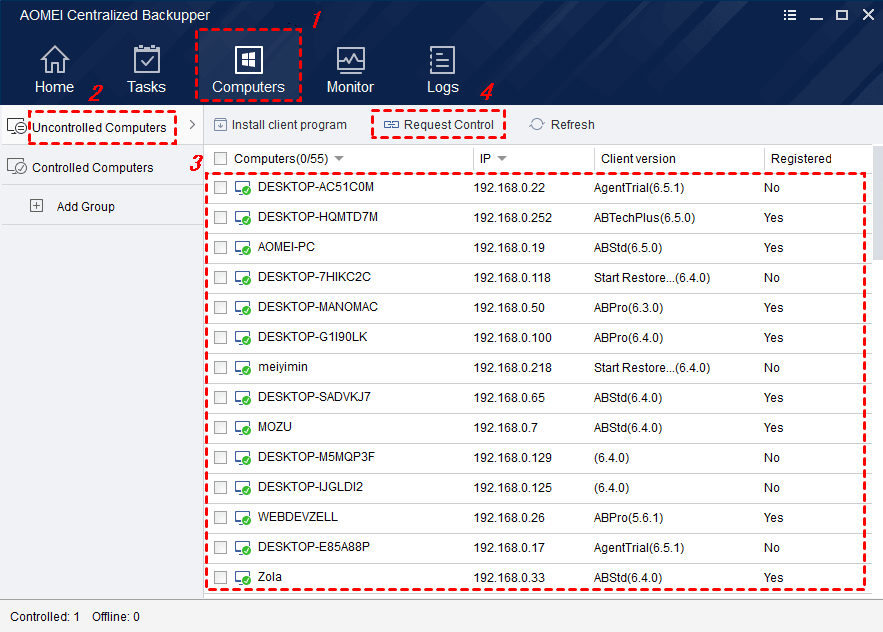Viewport: 883px width, 632px height.
Task: Click the computer icon for DESKTOP-G1I90LK
Action: pyautogui.click(x=243, y=338)
